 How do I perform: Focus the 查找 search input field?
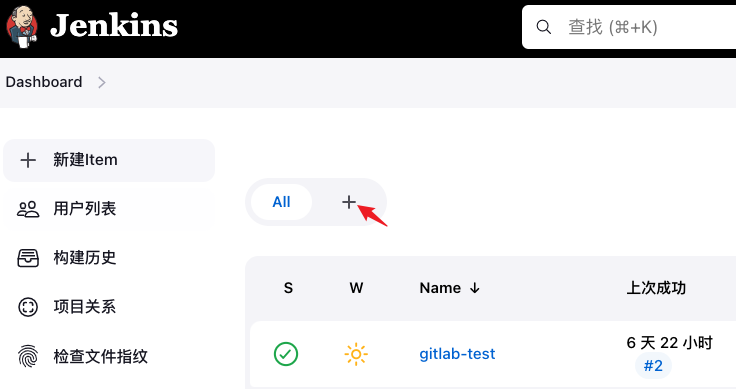(629, 27)
